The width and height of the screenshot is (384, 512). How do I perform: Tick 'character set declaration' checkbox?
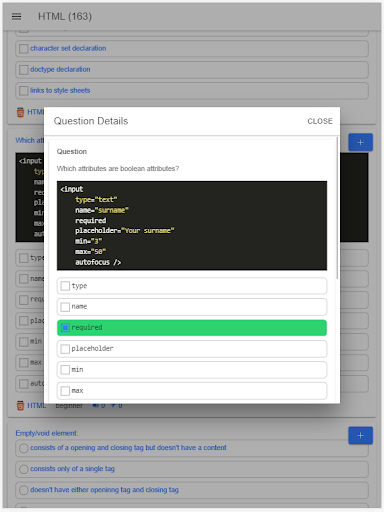tap(24, 49)
